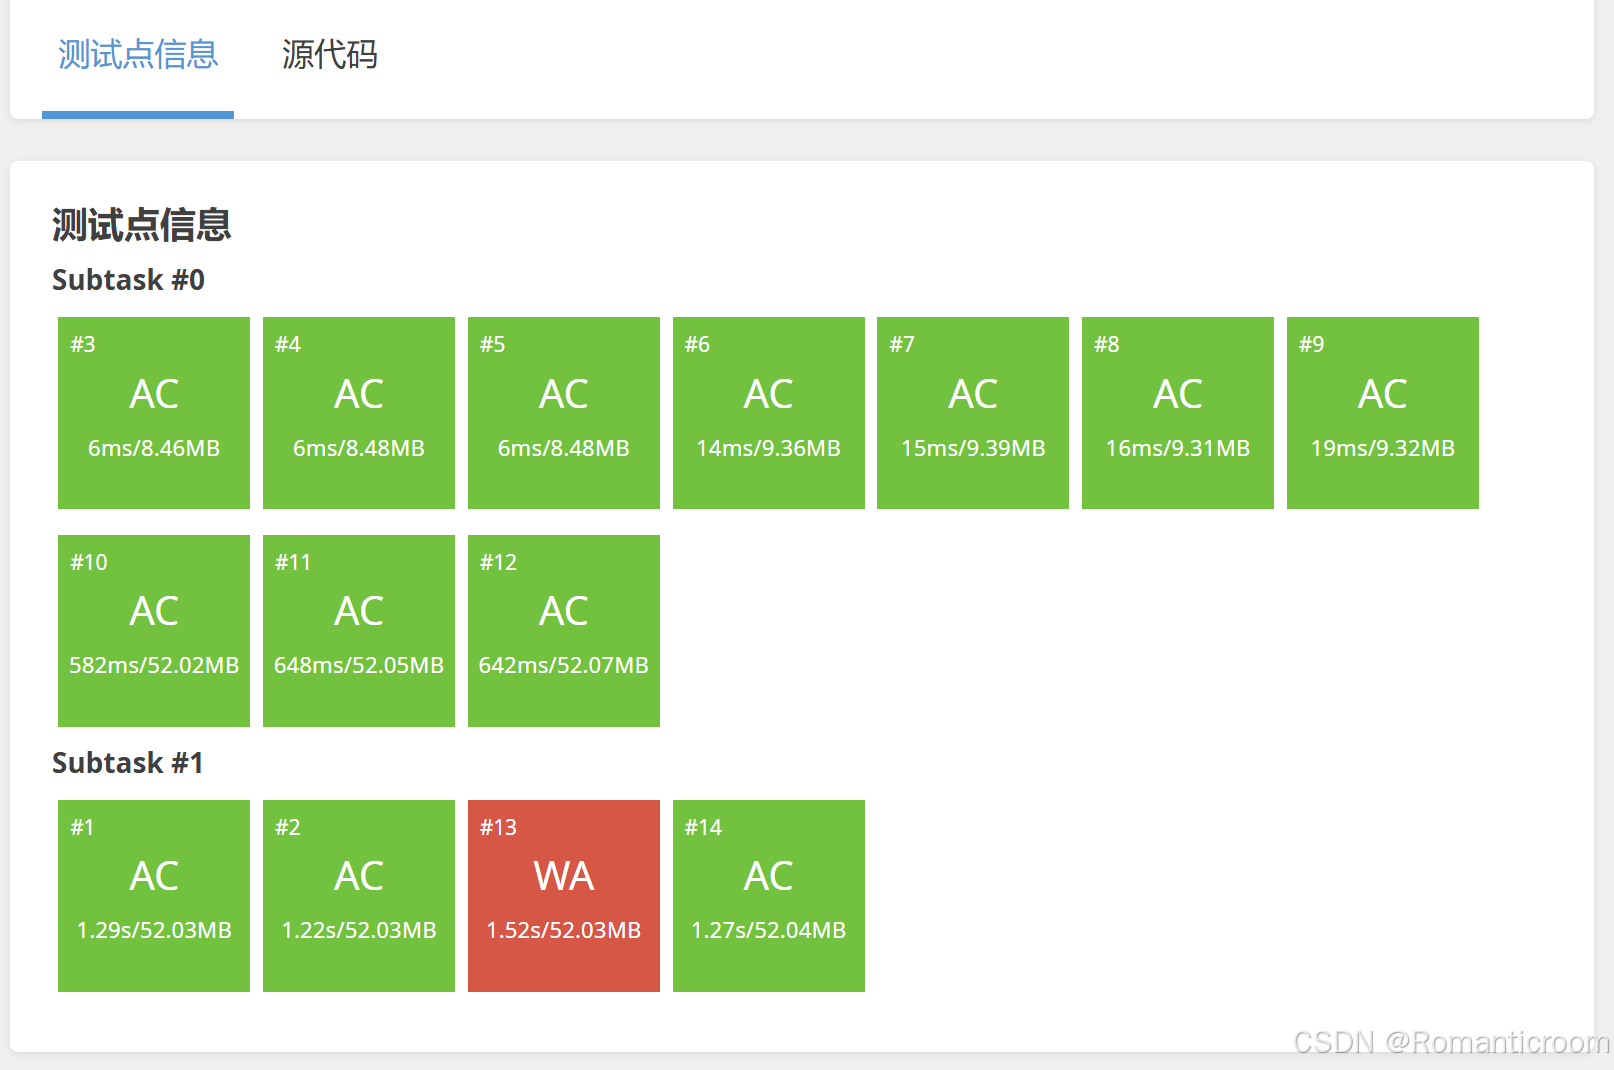Screen dimensions: 1614x1070
Task: Open test case #2 showing 1.22s
Action: click(x=358, y=895)
